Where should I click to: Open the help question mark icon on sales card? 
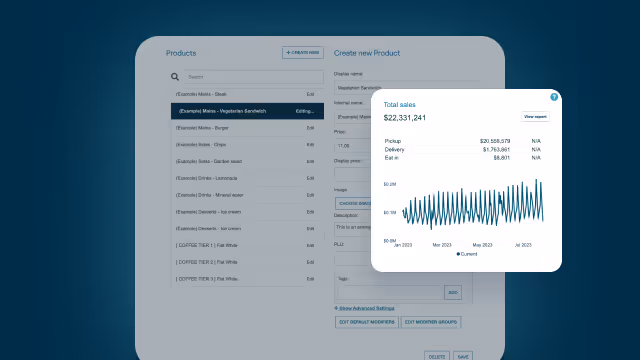click(x=554, y=97)
